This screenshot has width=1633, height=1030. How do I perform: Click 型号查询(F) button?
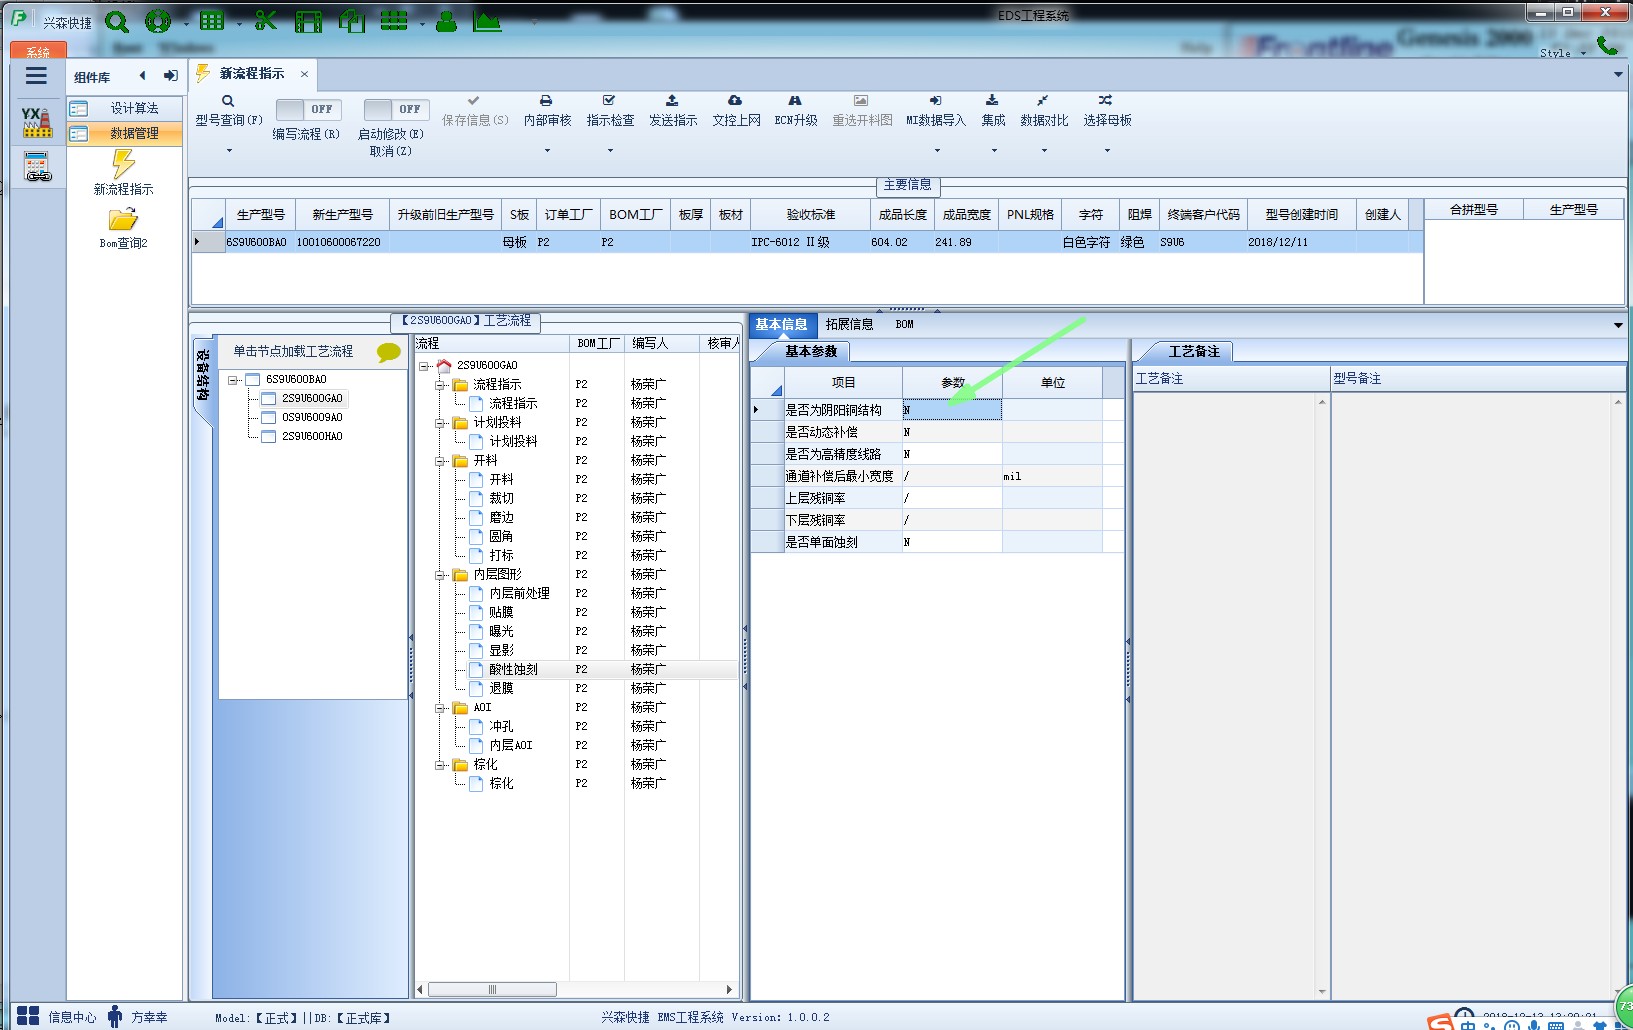[x=229, y=111]
